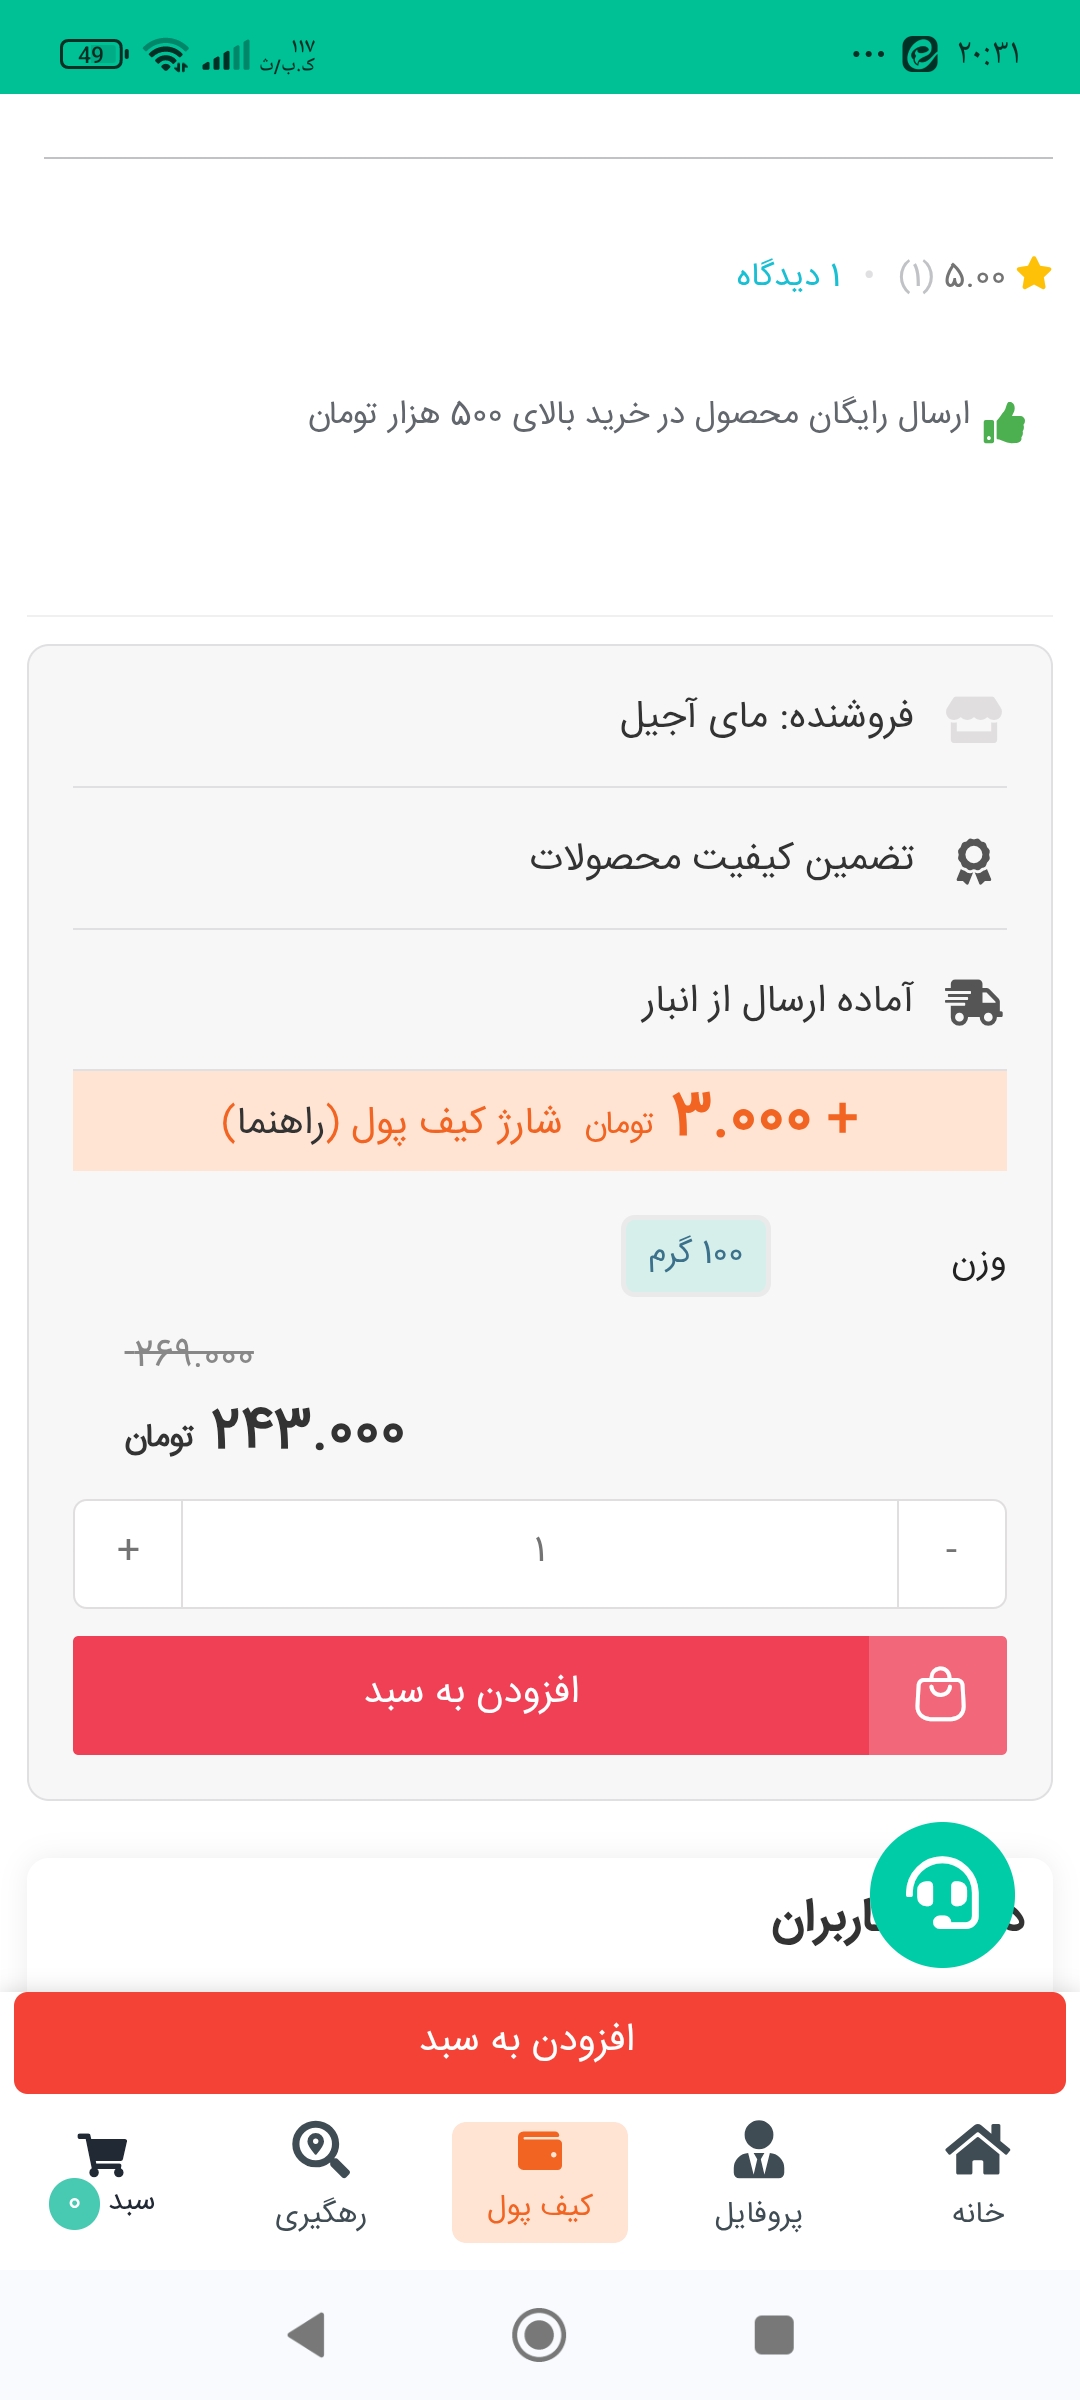
Task: Tap the Android back navigation button
Action: coord(306,2335)
